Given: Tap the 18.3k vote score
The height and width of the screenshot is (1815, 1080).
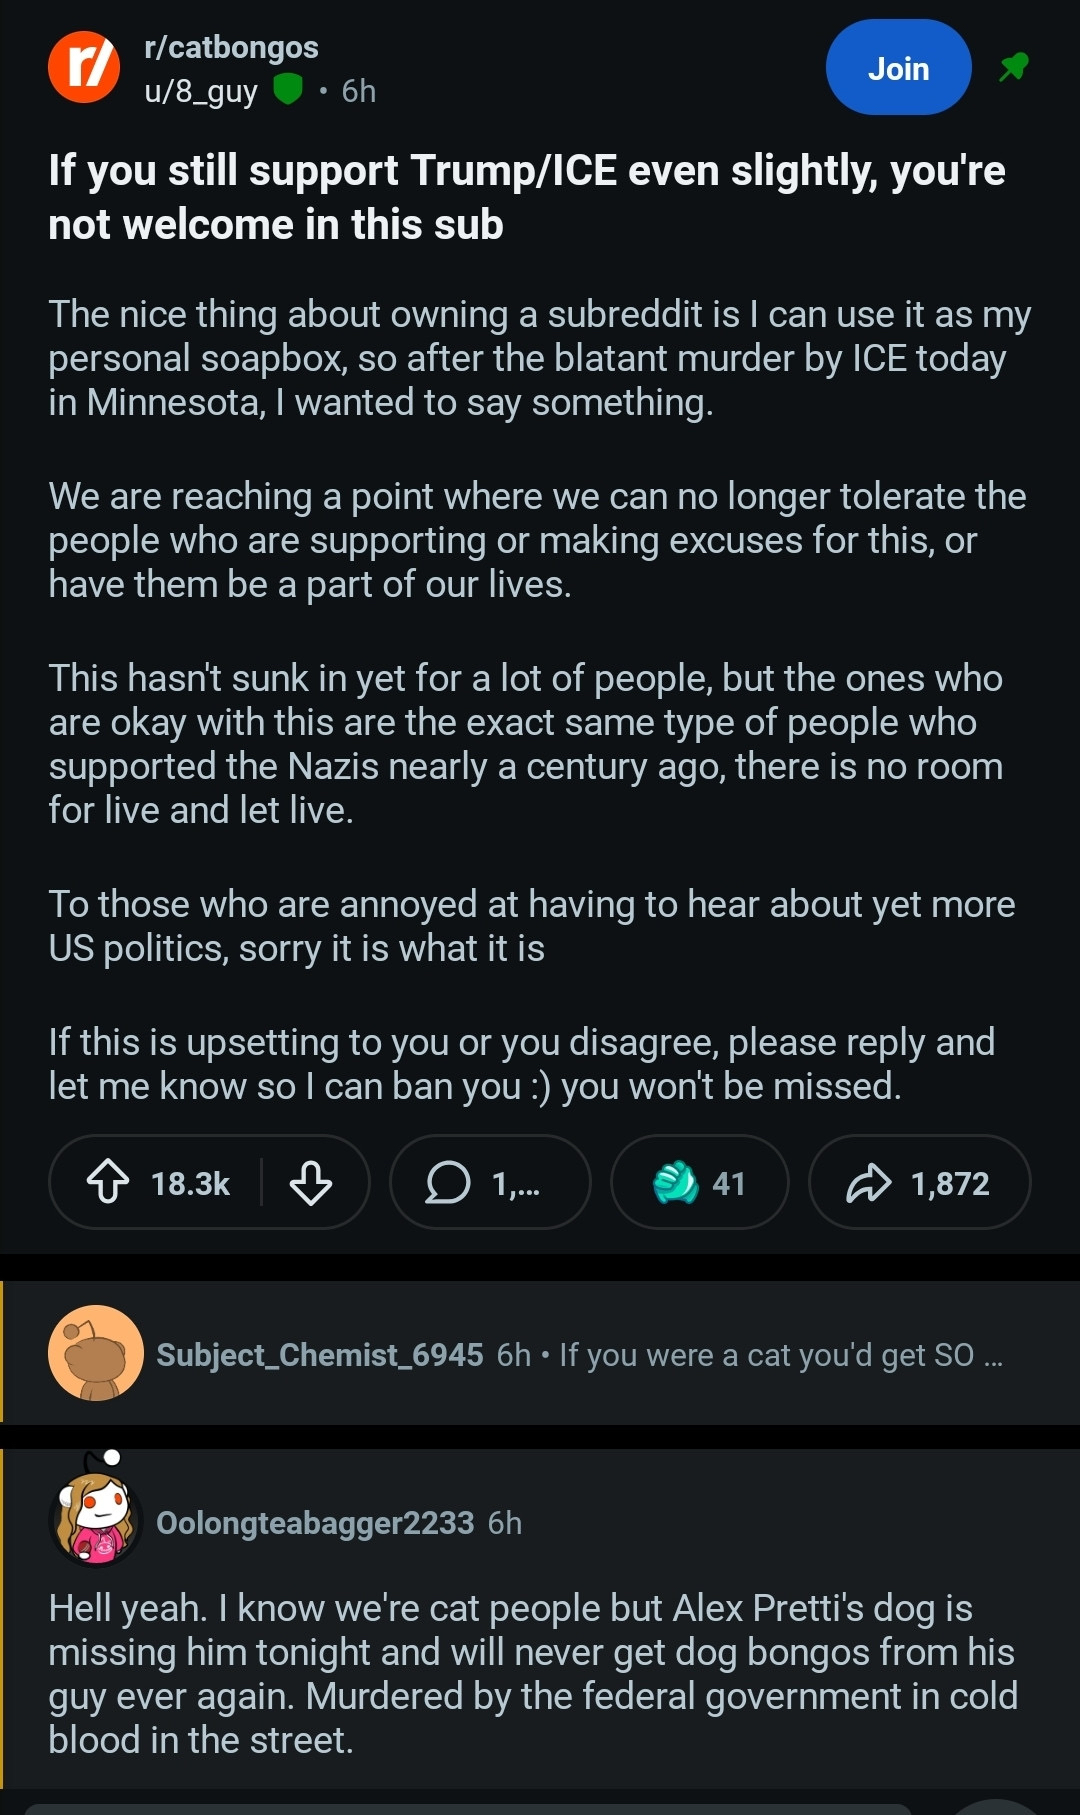Looking at the screenshot, I should (x=190, y=1184).
